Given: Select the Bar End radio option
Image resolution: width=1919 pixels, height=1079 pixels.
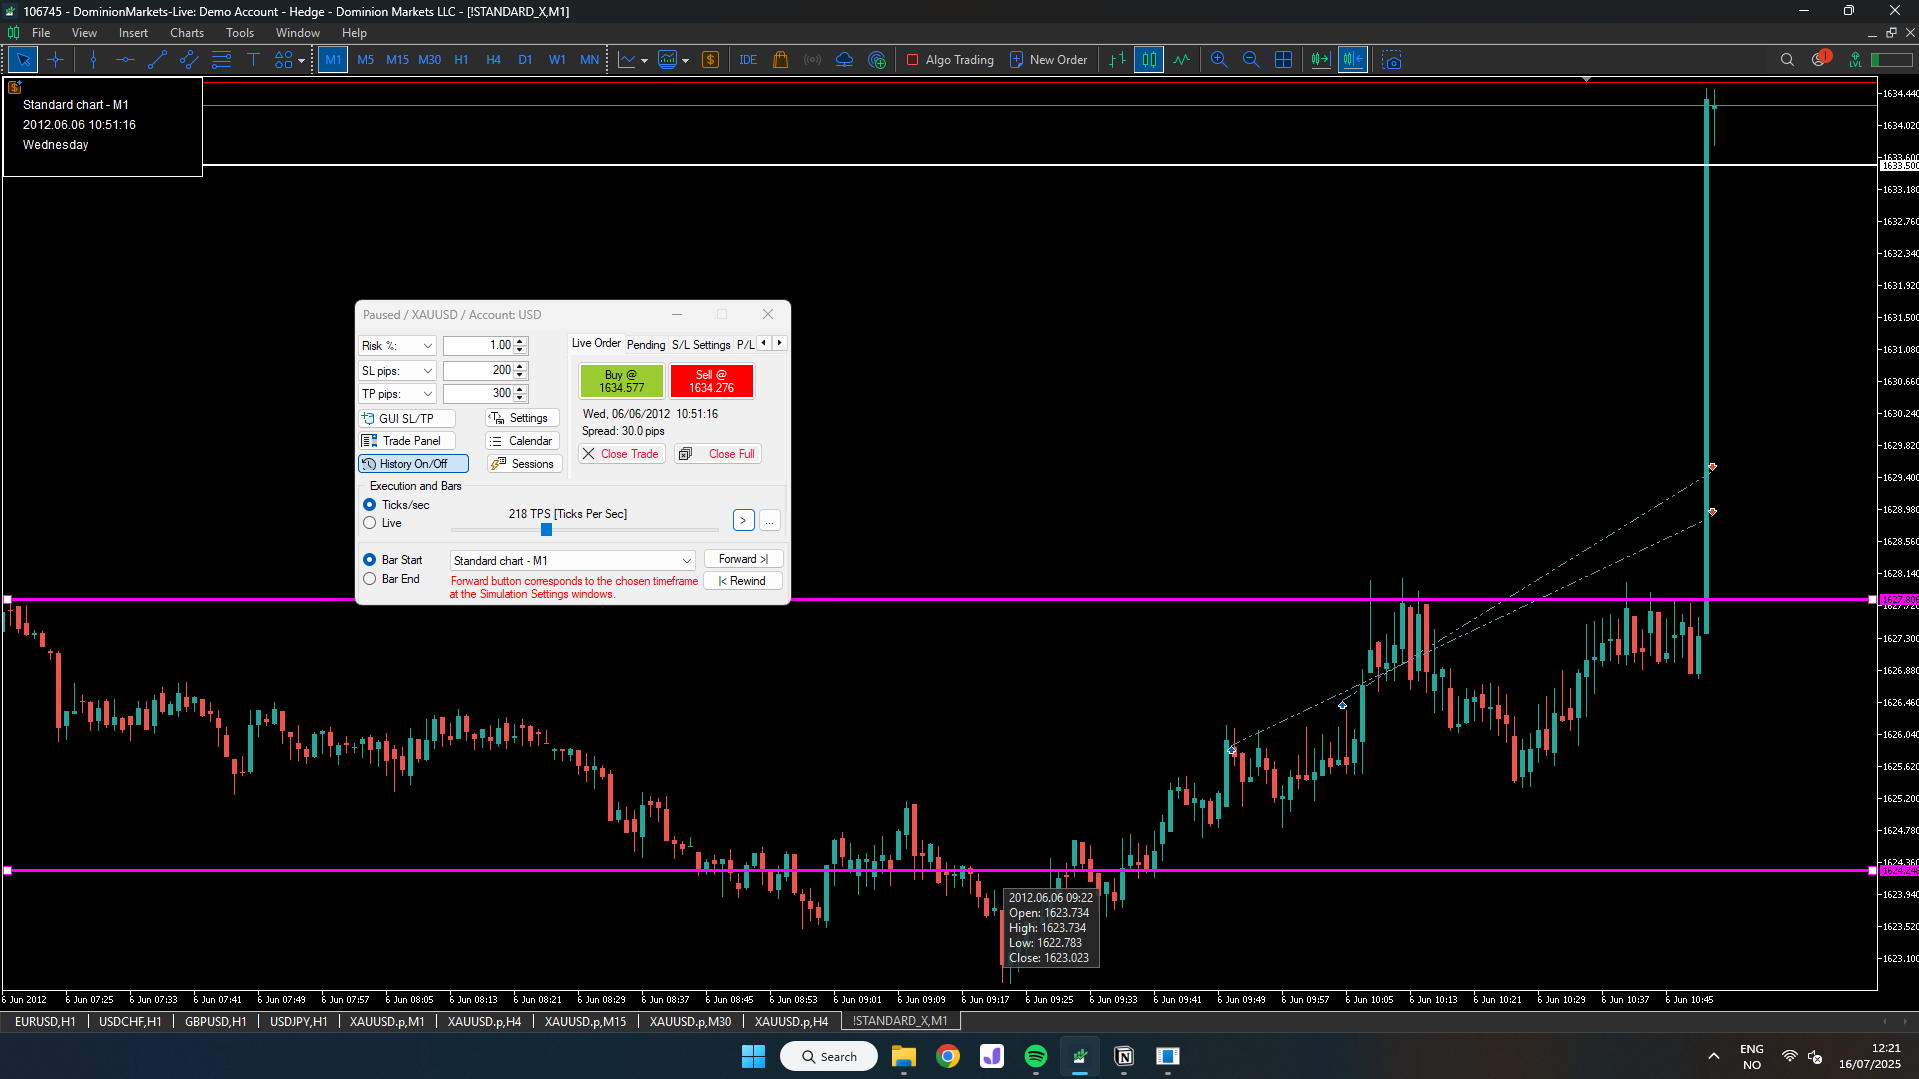Looking at the screenshot, I should 370,579.
